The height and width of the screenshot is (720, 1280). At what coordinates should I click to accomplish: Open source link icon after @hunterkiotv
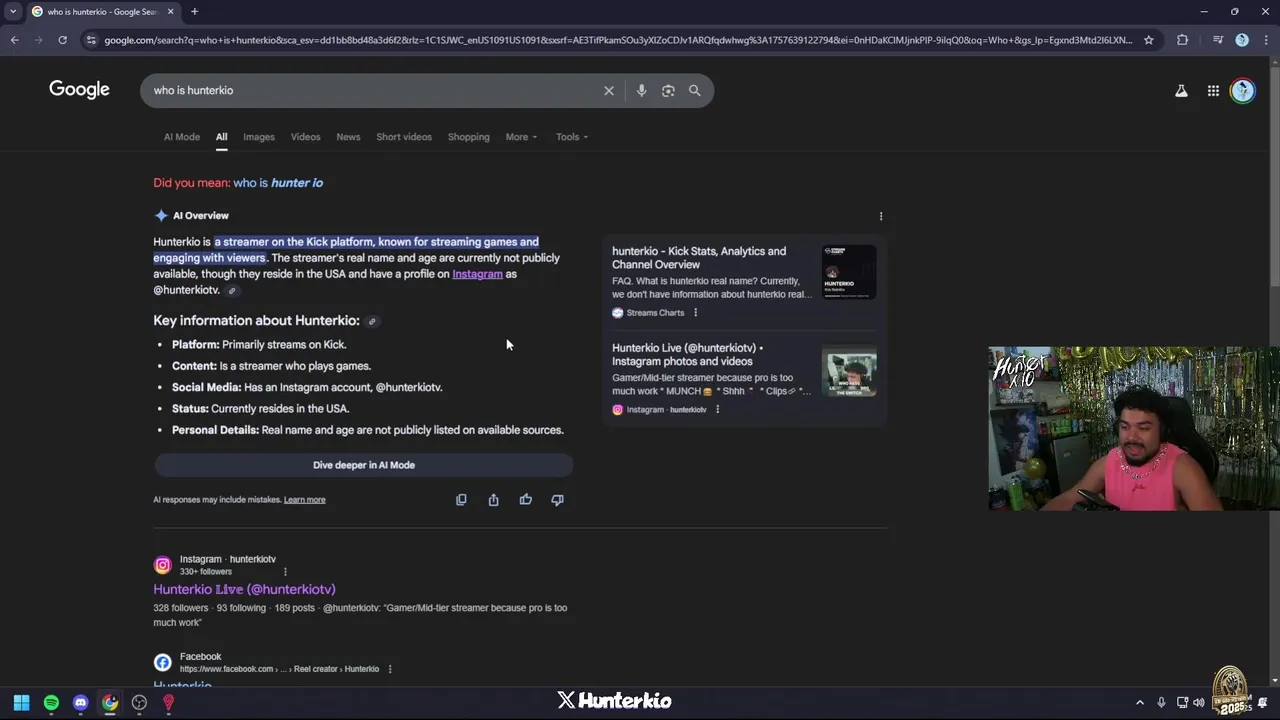coord(232,291)
